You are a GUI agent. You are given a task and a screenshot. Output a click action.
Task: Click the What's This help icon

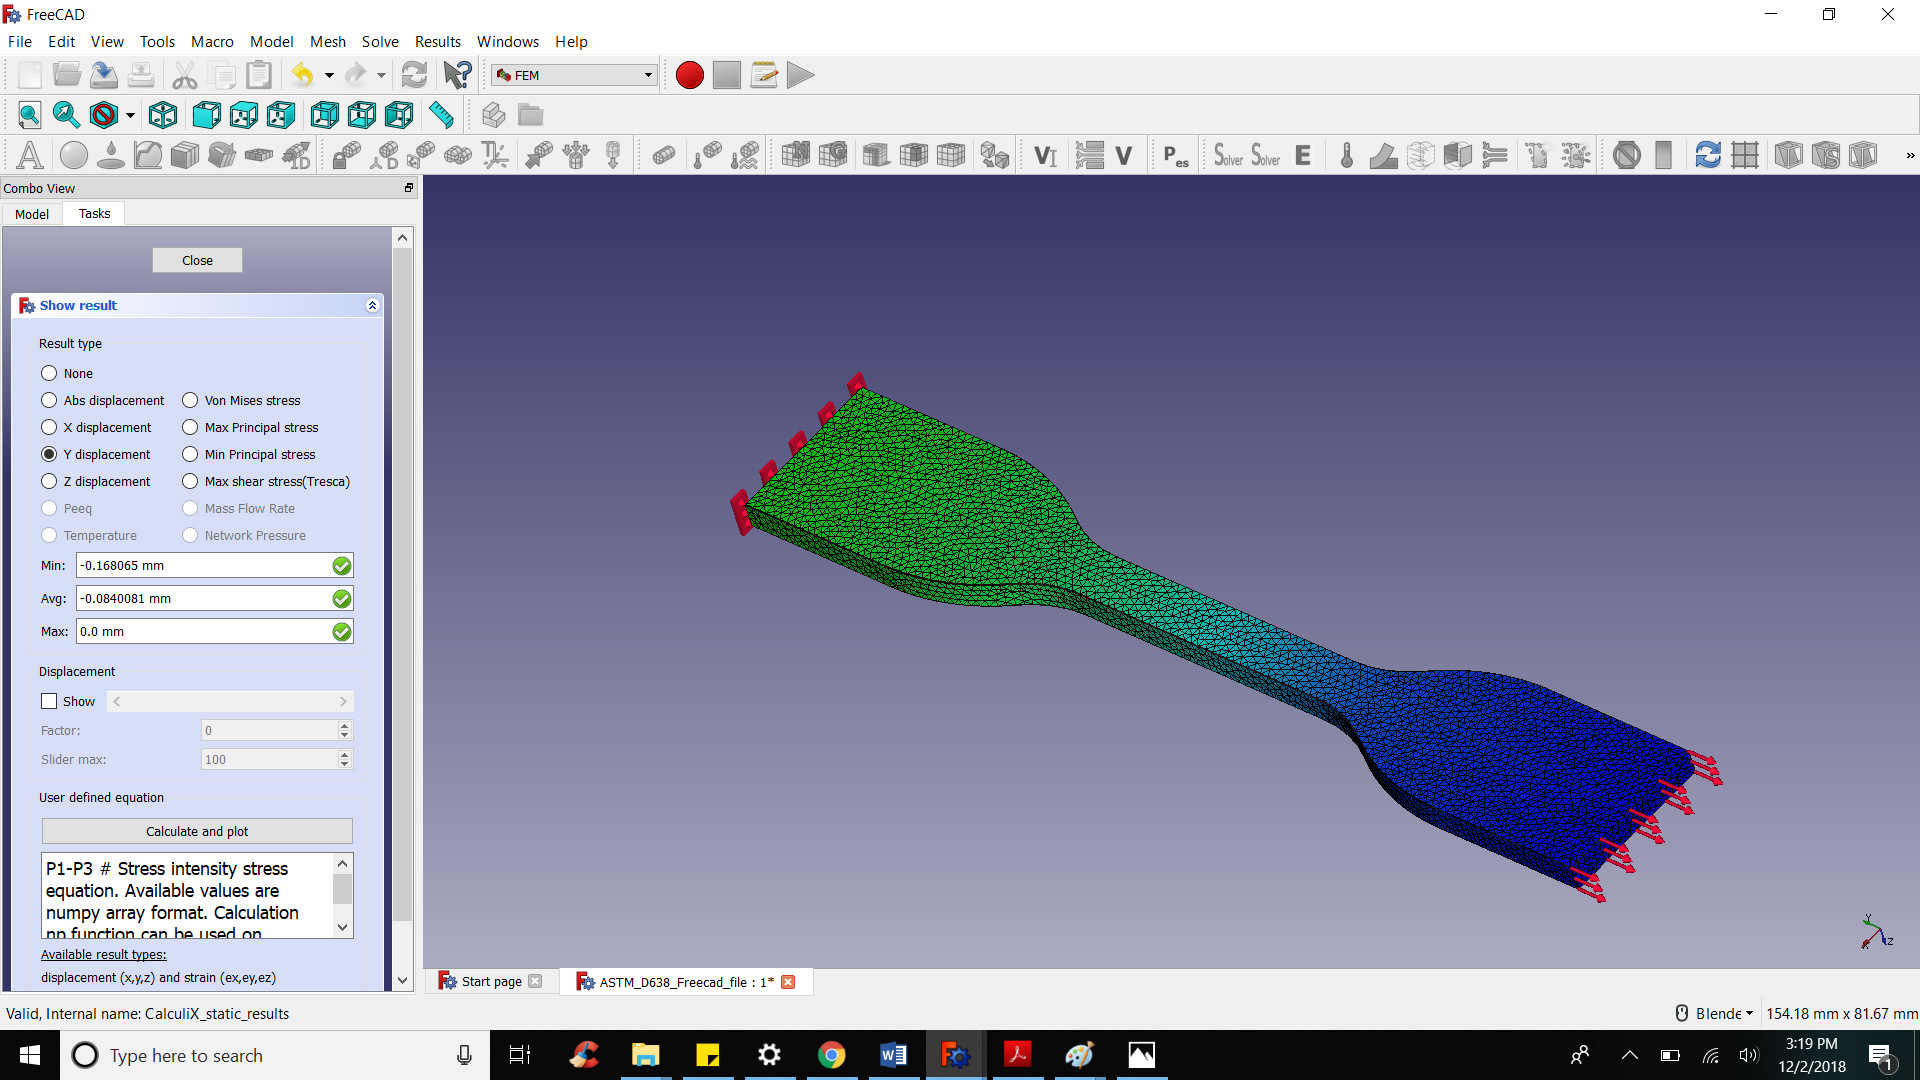tap(457, 75)
